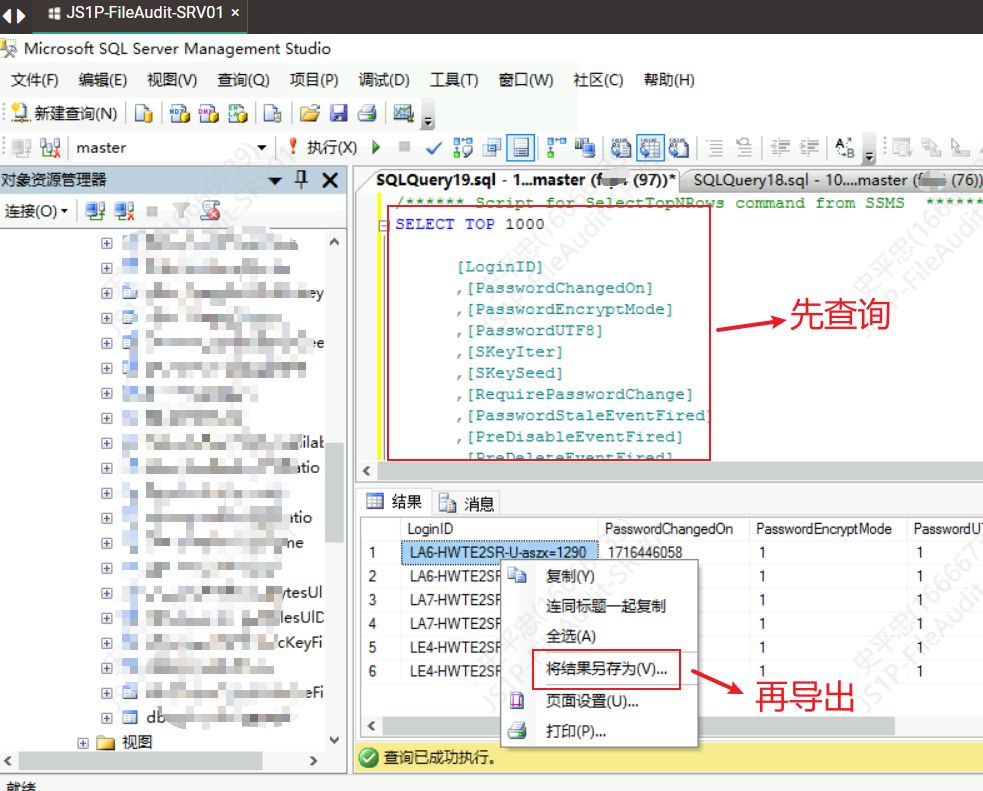983x791 pixels.
Task: Click the blue Parse checkmark icon
Action: [x=434, y=148]
